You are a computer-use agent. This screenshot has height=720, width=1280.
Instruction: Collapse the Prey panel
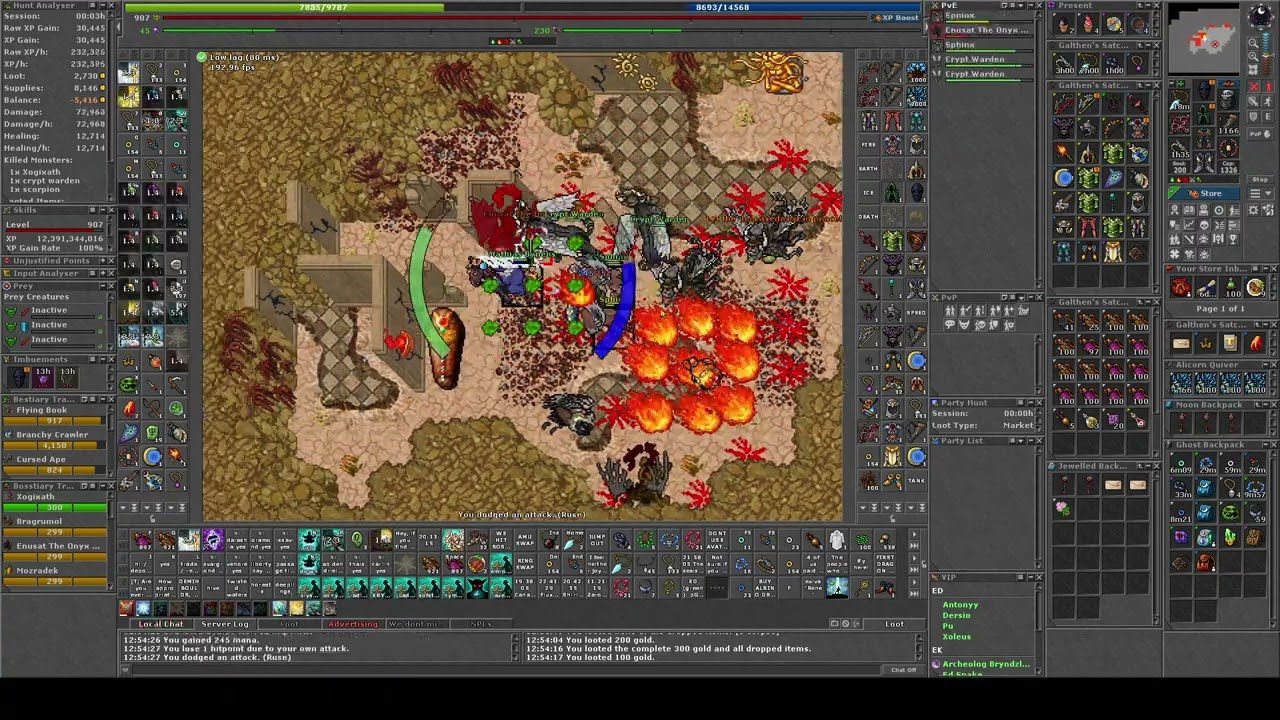pyautogui.click(x=103, y=286)
